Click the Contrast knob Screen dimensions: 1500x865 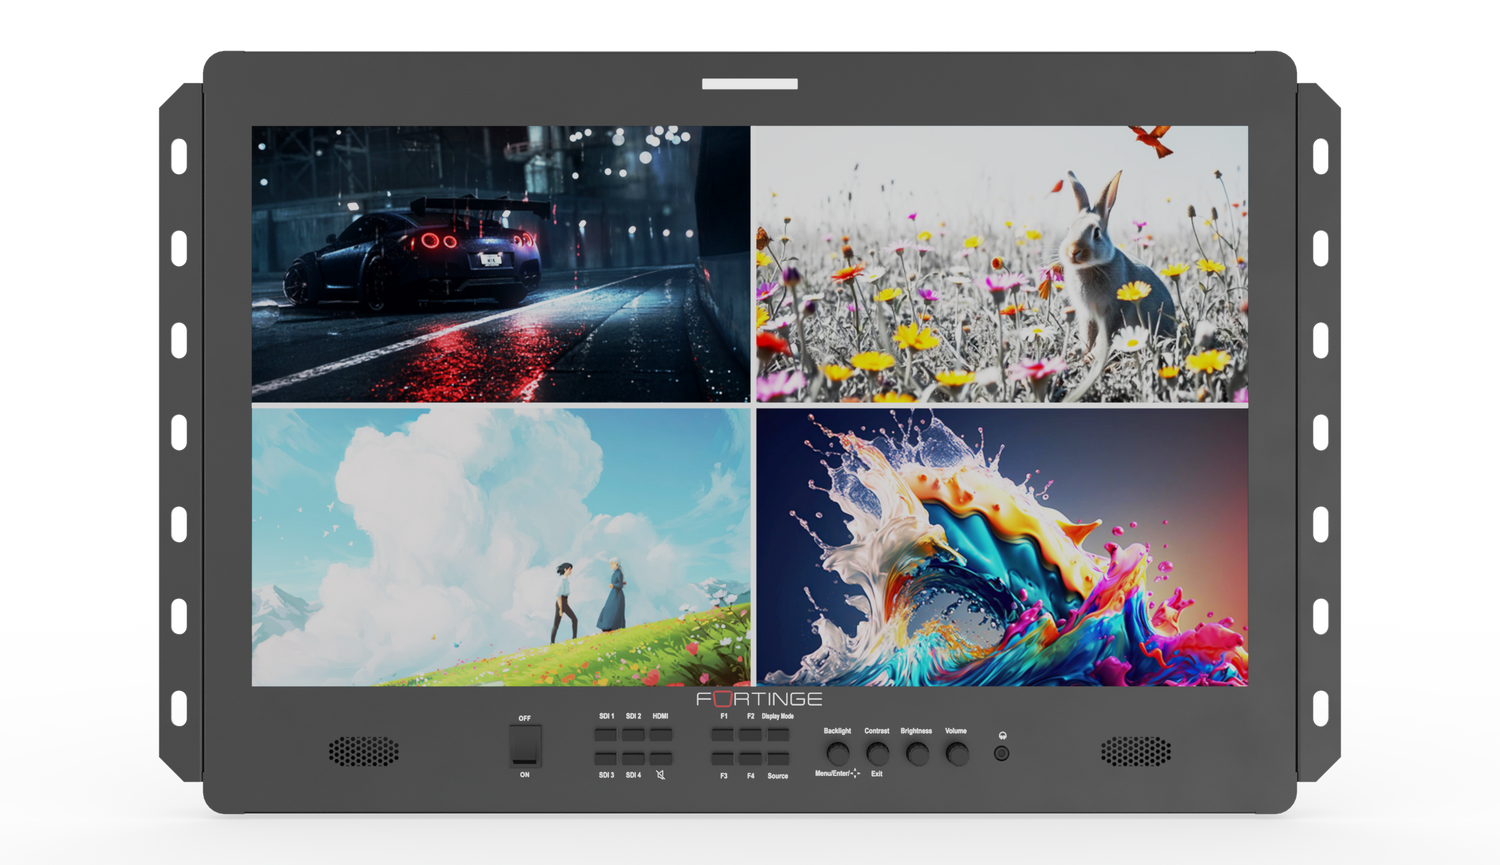coord(877,753)
